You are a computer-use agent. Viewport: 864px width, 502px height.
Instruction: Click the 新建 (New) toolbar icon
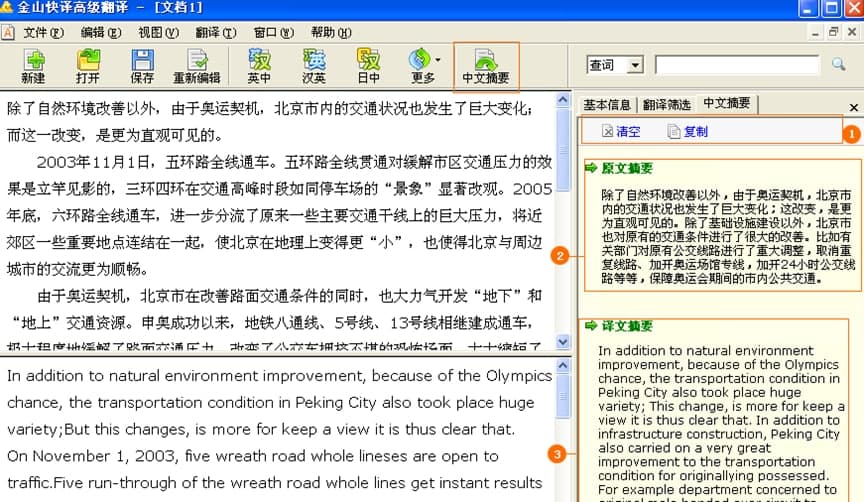coord(33,66)
